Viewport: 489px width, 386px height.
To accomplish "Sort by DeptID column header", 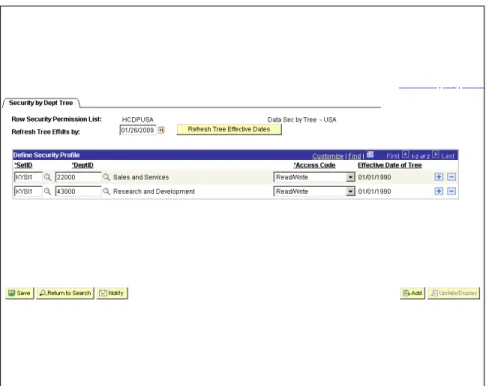I will point(83,165).
